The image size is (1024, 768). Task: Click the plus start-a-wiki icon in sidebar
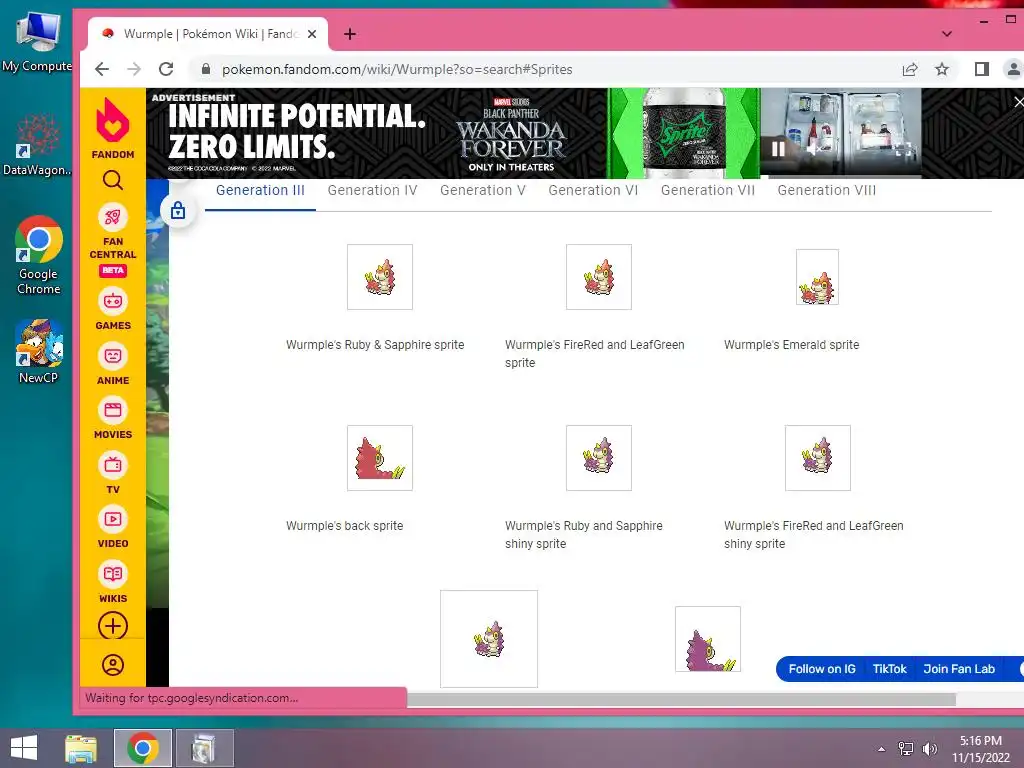coord(113,626)
